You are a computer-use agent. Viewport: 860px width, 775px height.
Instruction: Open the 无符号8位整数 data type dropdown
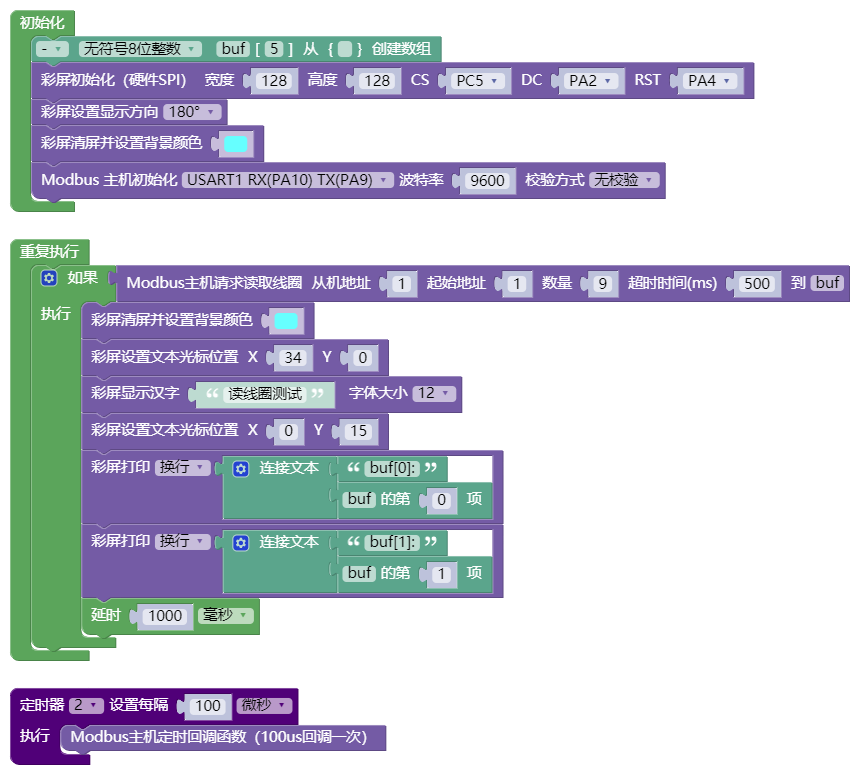click(140, 49)
